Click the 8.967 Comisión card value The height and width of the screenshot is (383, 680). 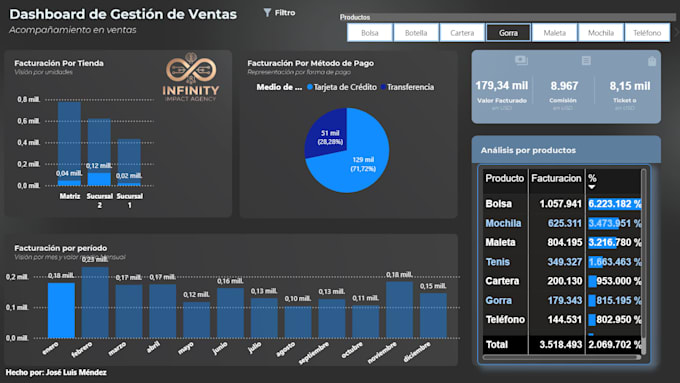click(564, 86)
